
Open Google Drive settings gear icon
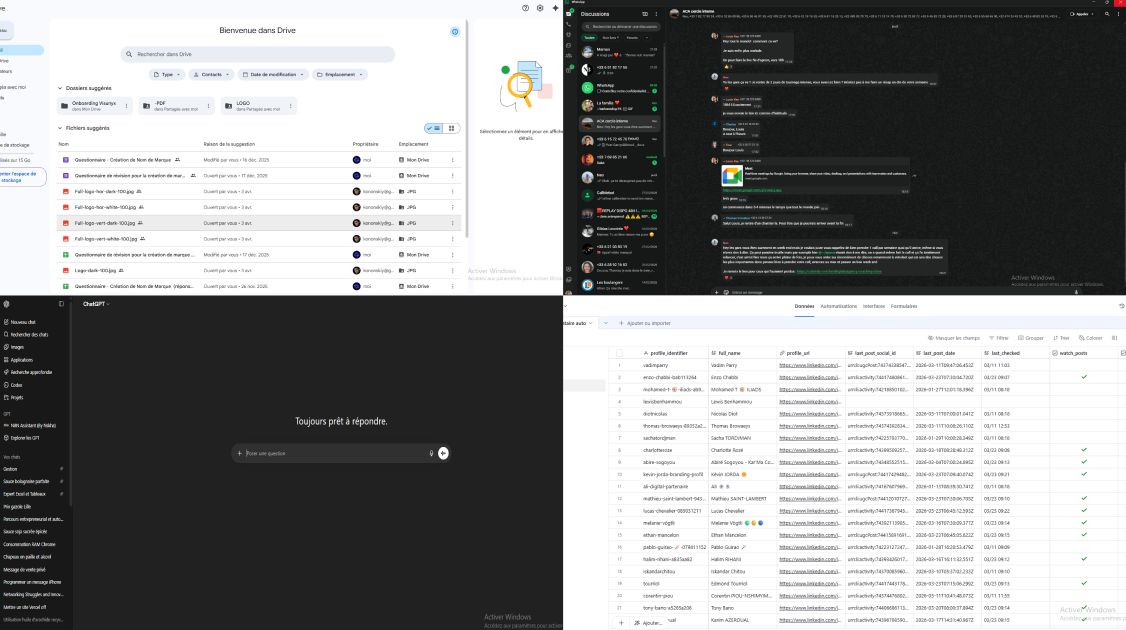click(540, 8)
